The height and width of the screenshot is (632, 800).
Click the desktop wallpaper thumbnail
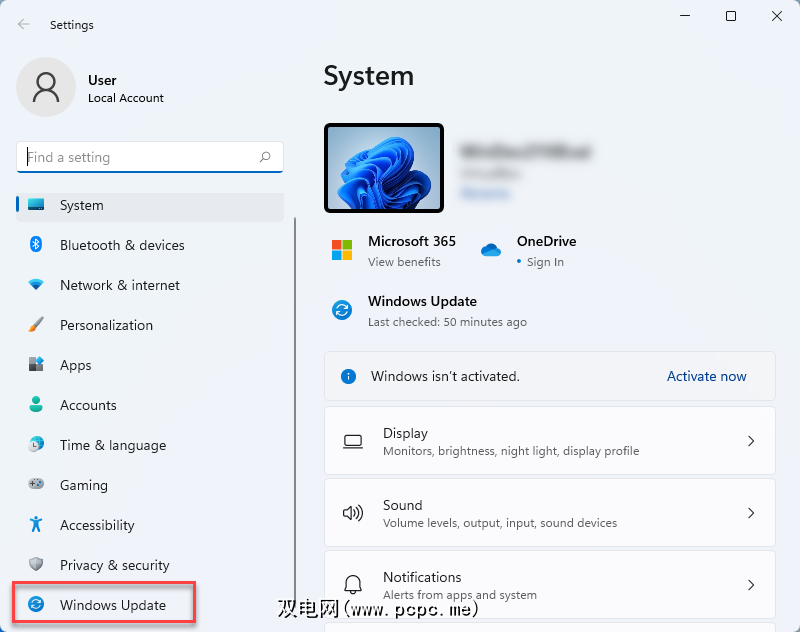(384, 168)
